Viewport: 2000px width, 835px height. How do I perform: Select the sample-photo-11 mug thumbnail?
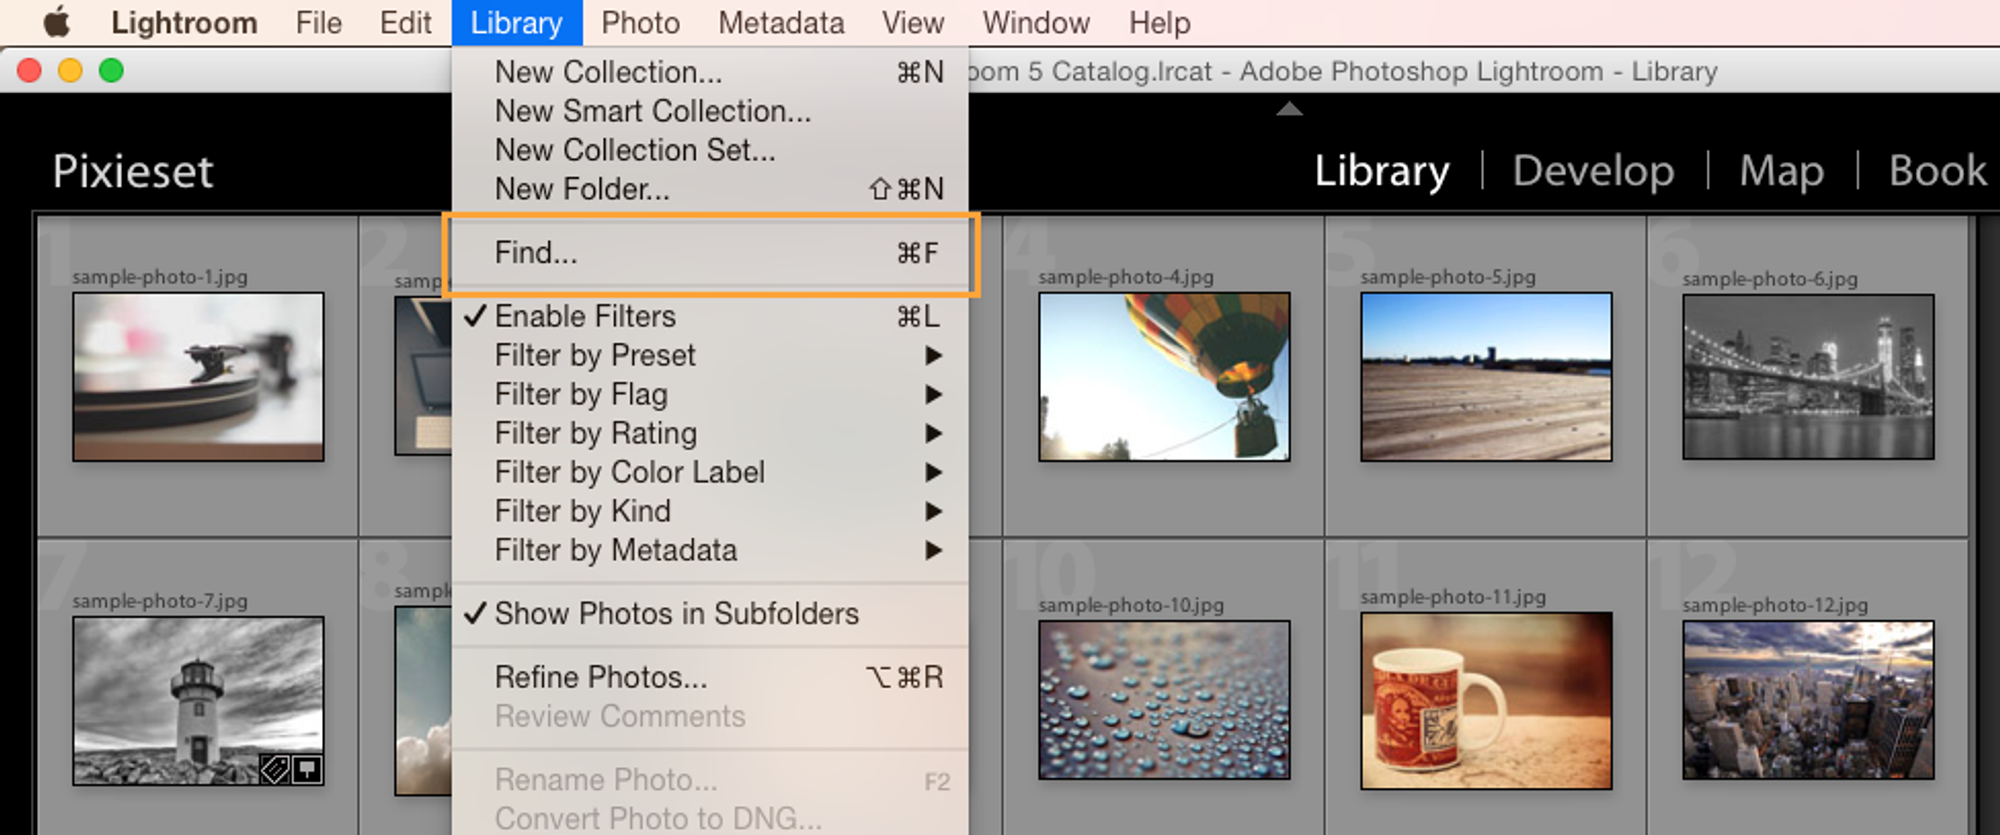coord(1486,701)
